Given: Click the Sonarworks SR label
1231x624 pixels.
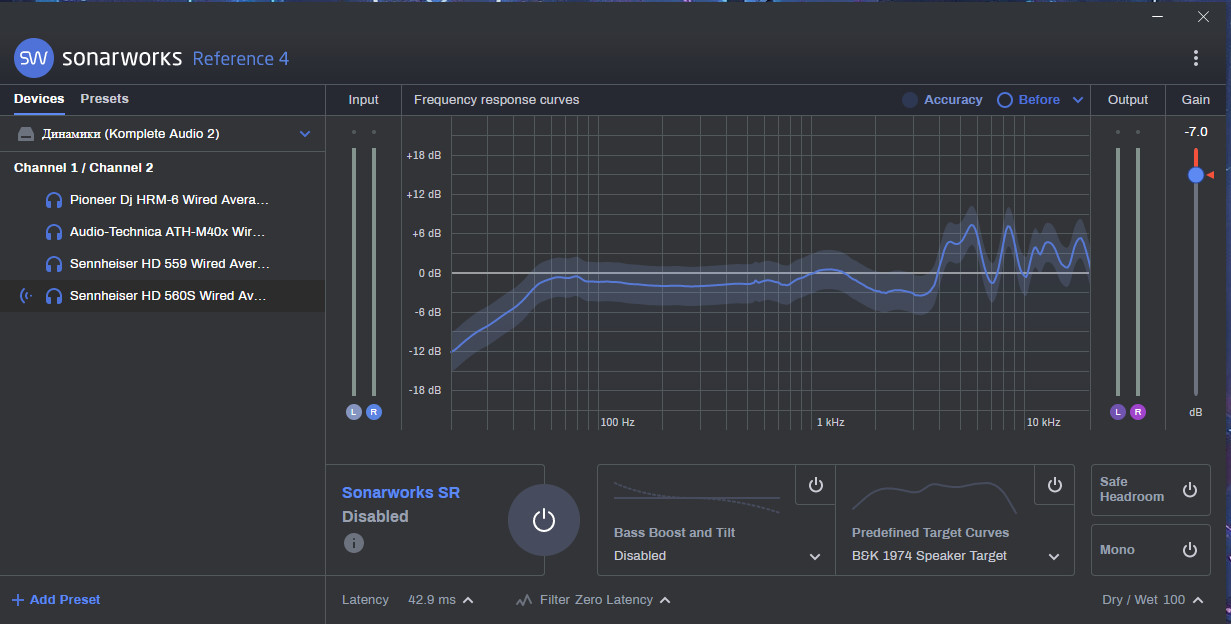Looking at the screenshot, I should coord(401,492).
